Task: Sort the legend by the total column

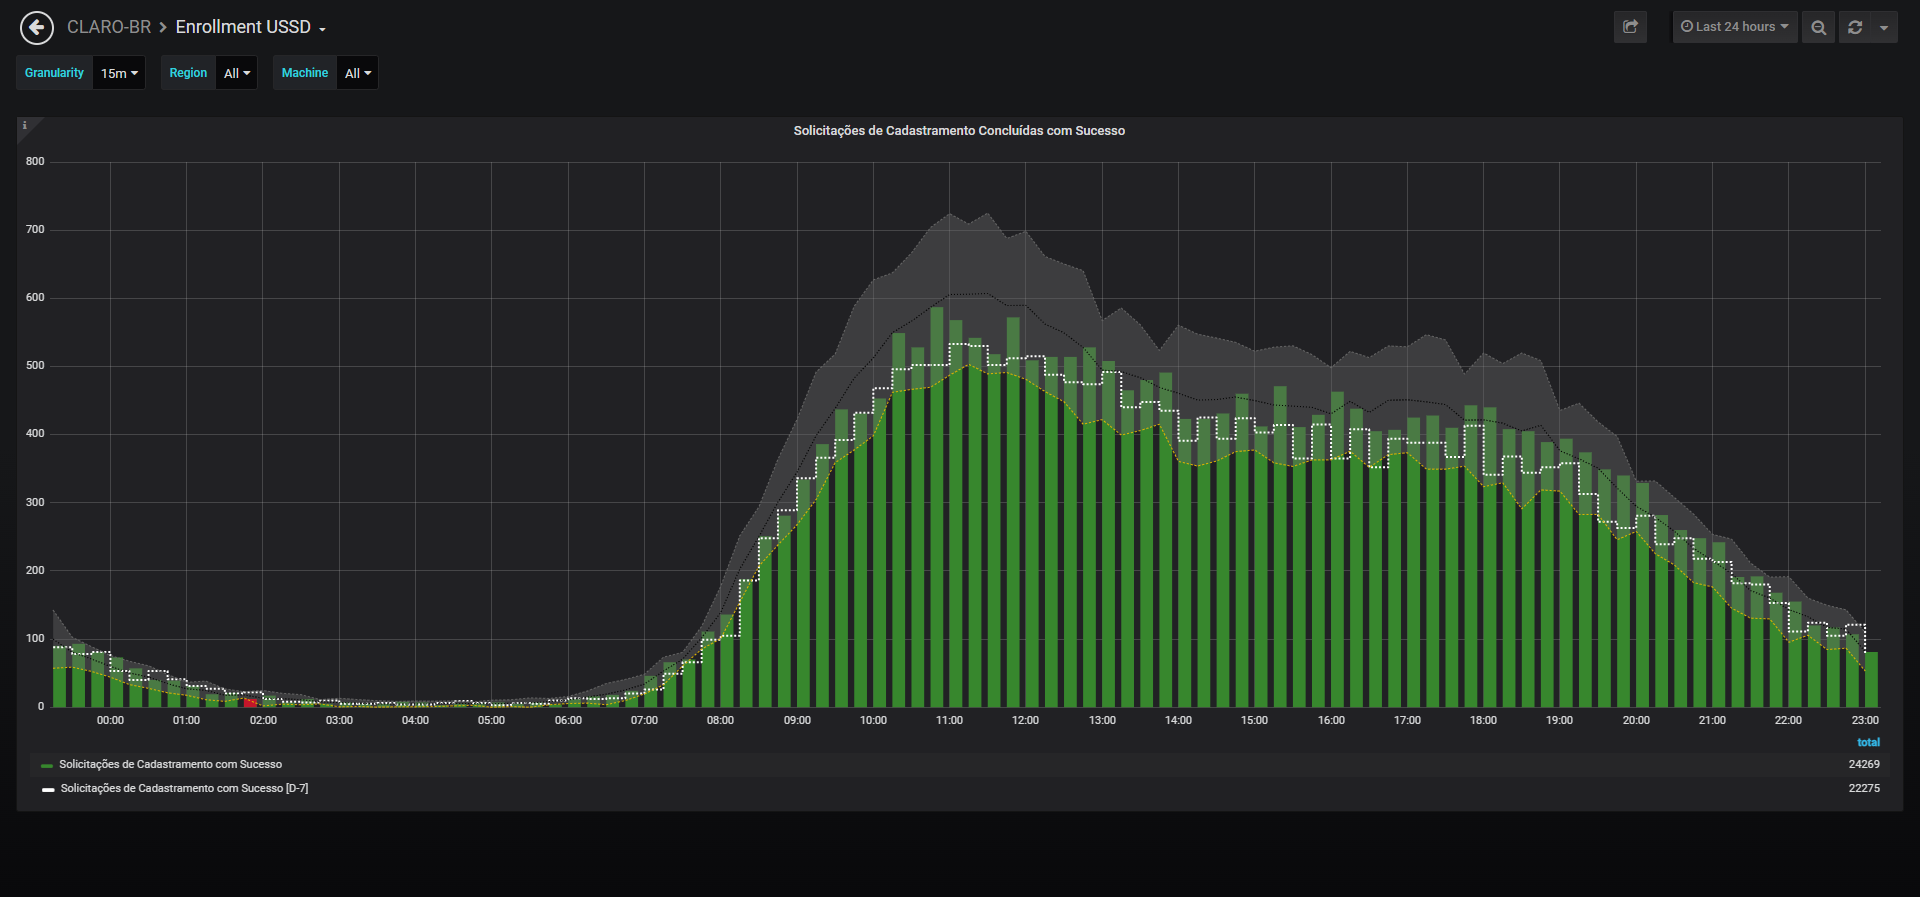Action: [x=1868, y=742]
